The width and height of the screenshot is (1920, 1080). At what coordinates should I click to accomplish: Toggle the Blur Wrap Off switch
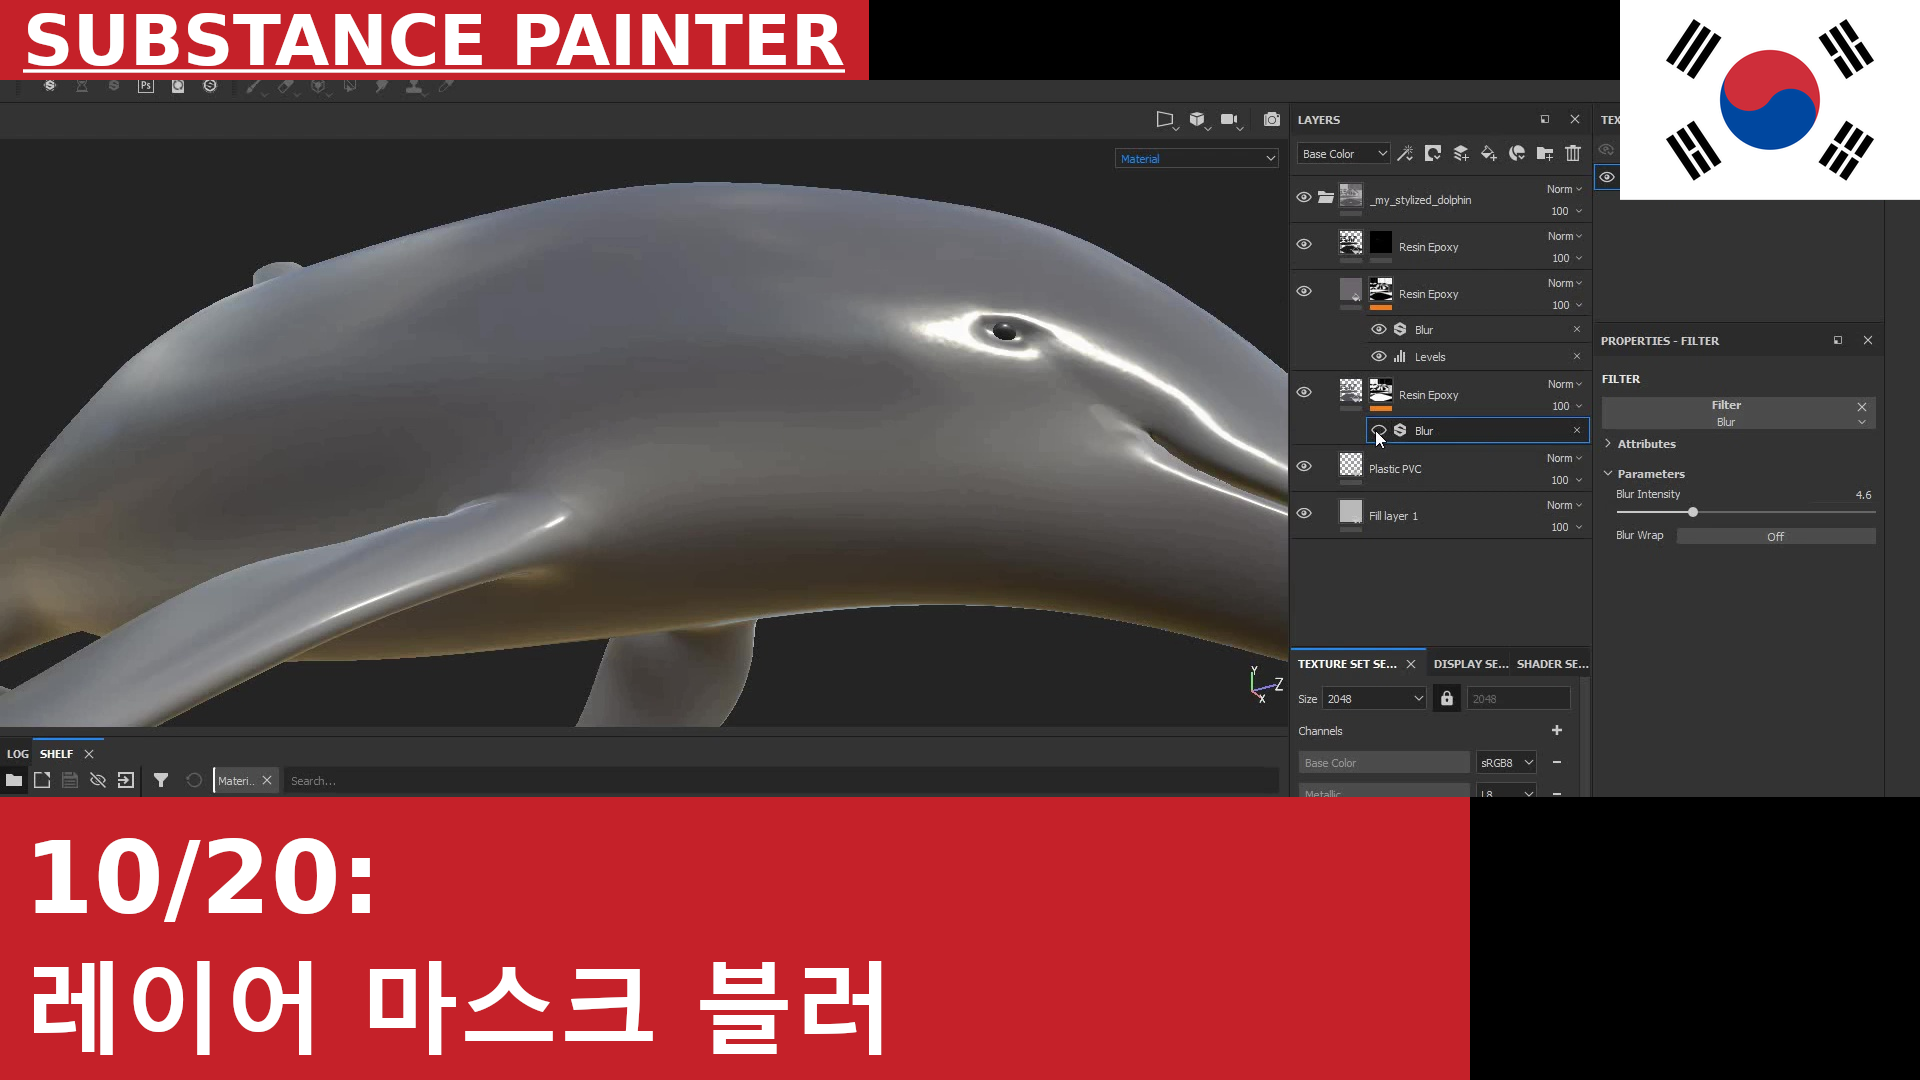click(1775, 536)
